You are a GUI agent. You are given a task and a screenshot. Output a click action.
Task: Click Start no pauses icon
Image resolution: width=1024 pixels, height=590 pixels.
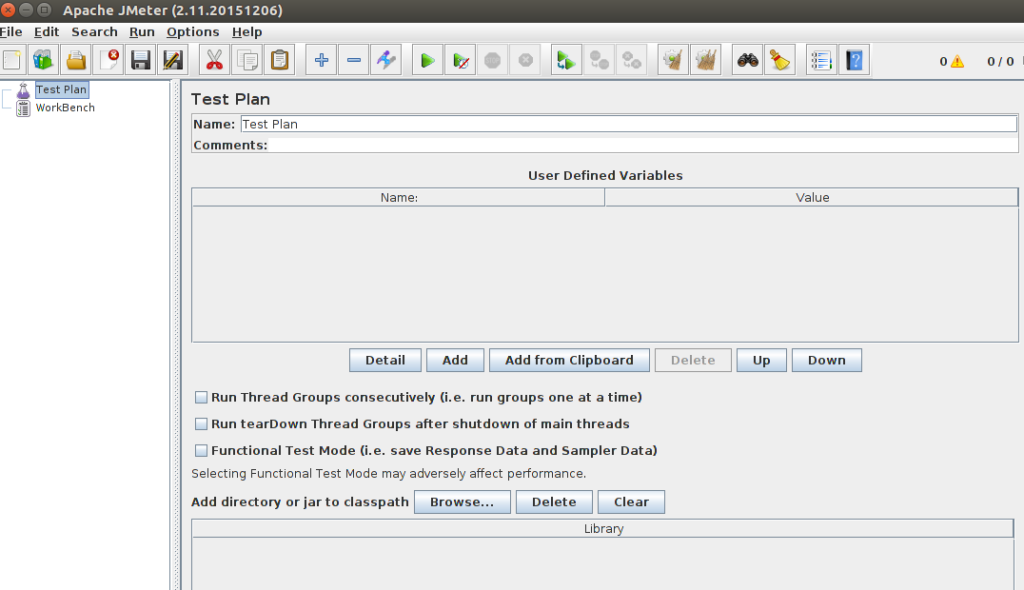point(460,60)
